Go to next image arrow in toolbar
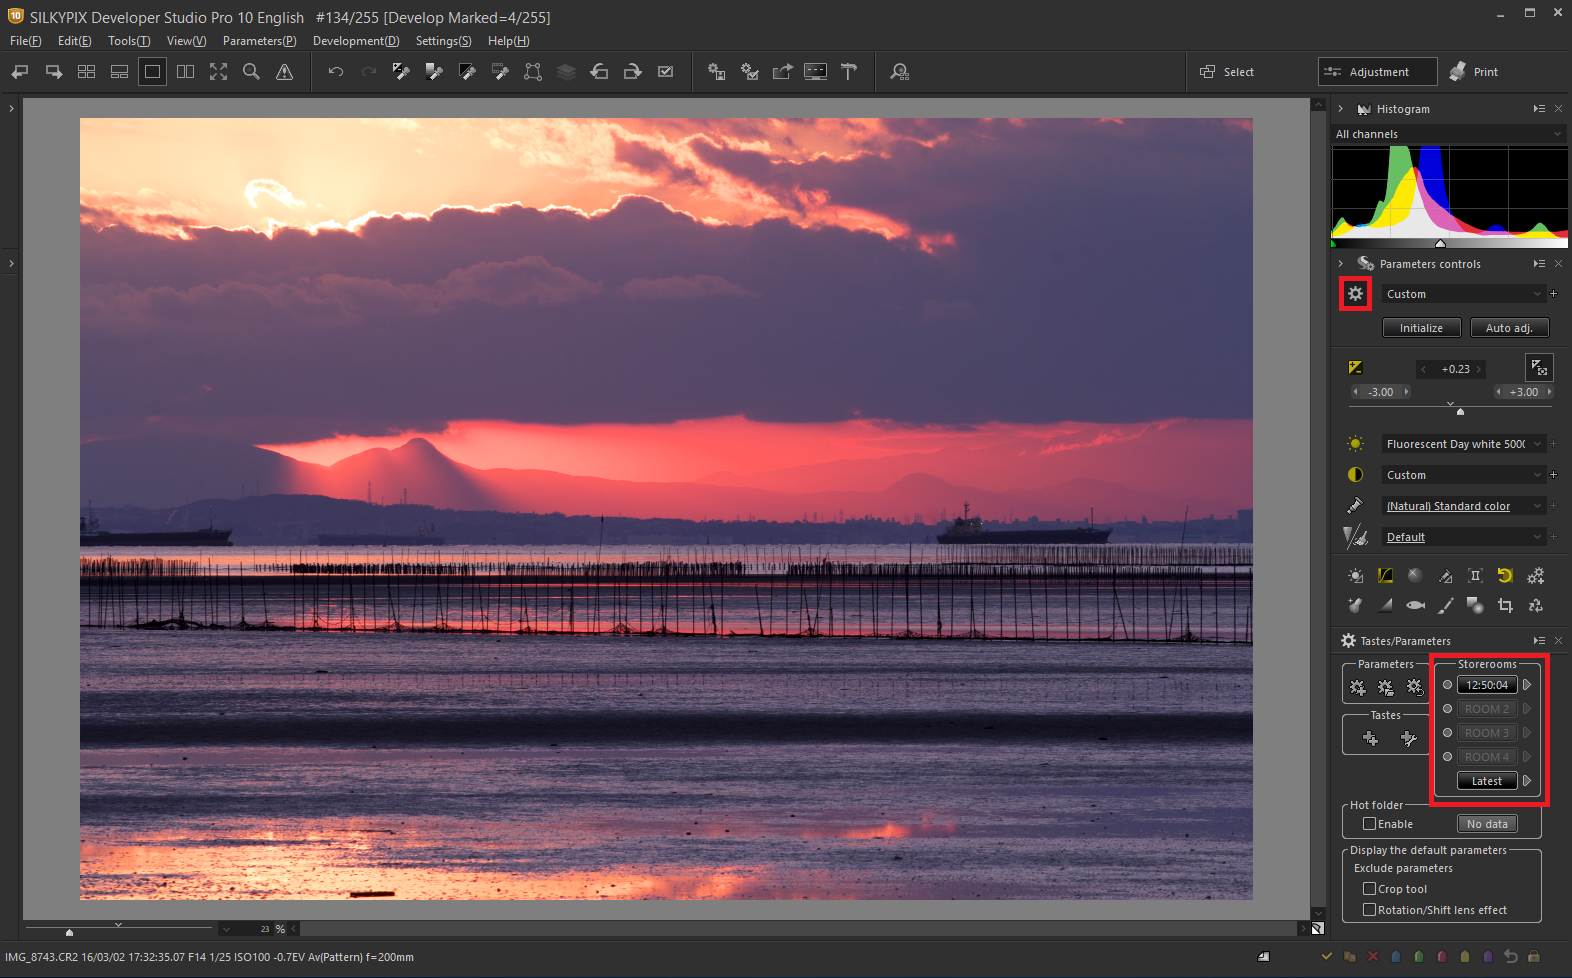1572x978 pixels. click(x=54, y=72)
